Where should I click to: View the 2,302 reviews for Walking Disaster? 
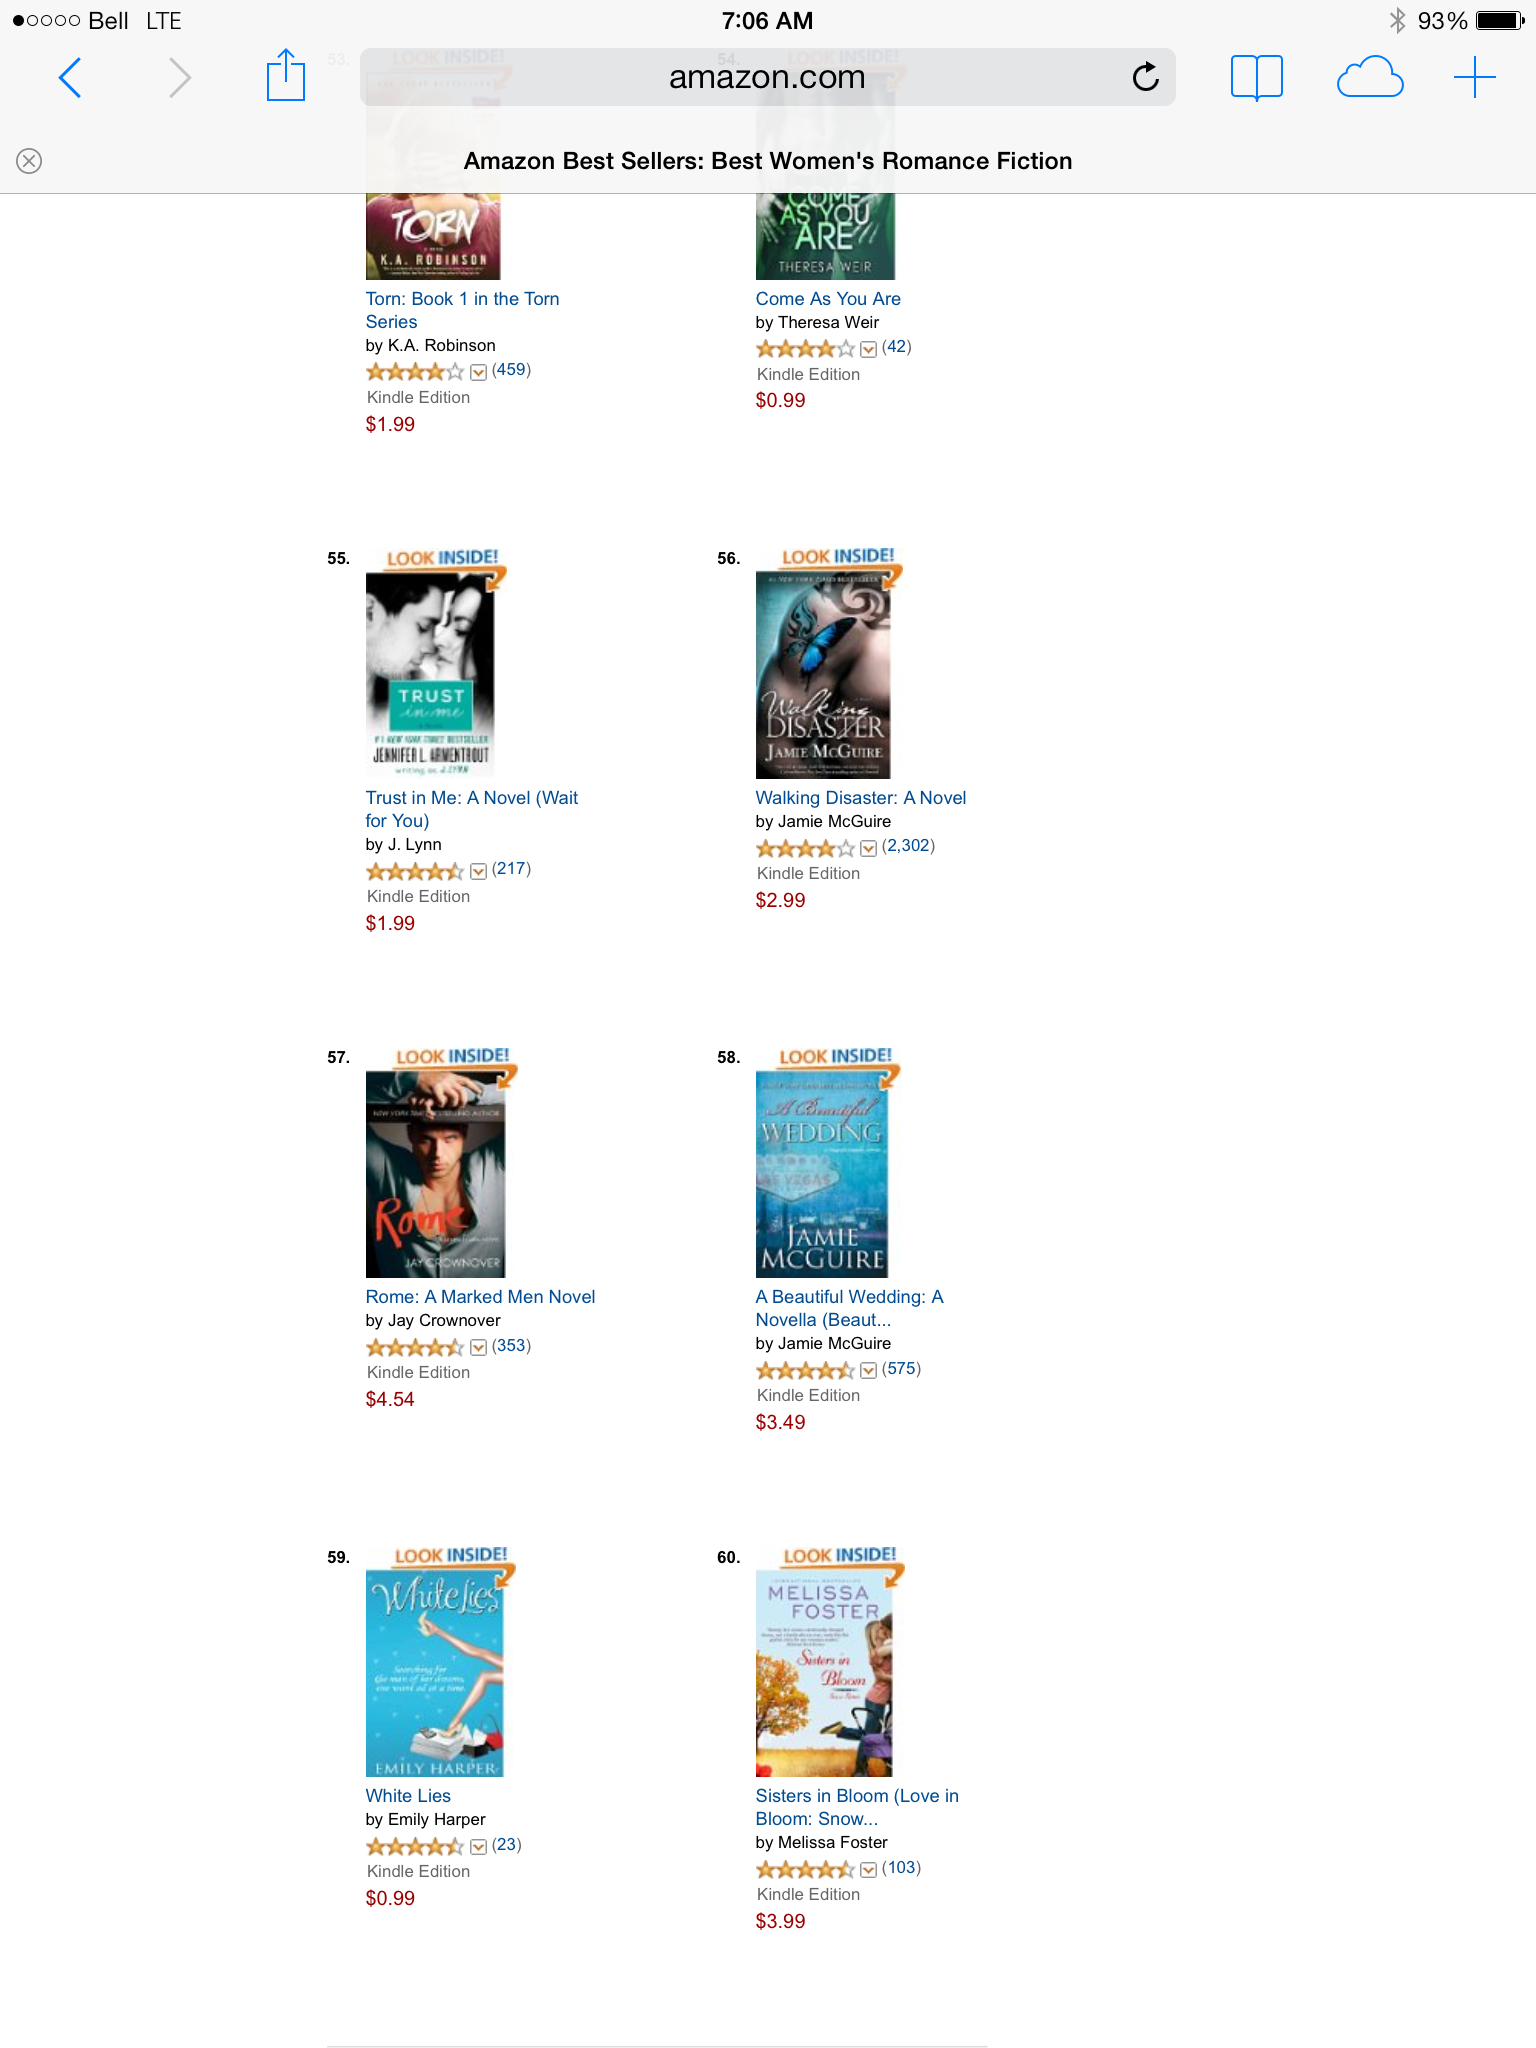click(908, 846)
